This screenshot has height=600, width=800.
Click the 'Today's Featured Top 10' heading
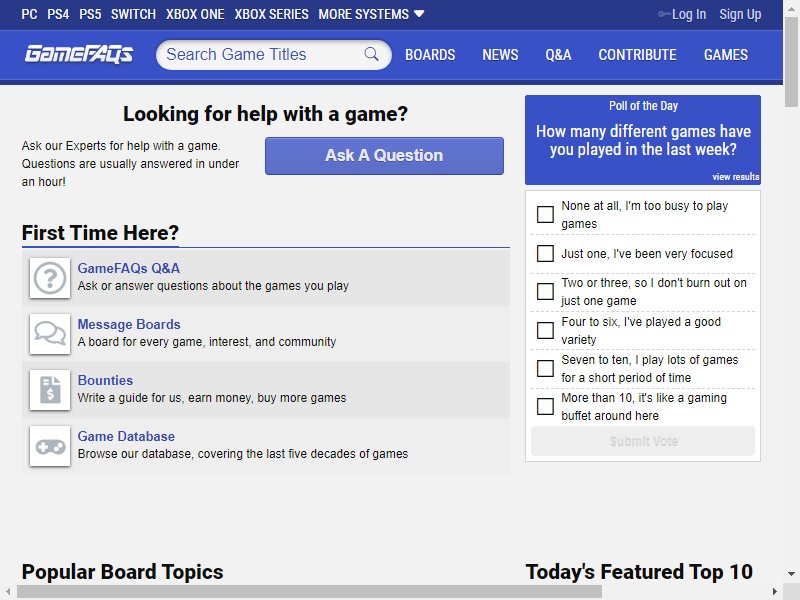tap(639, 572)
